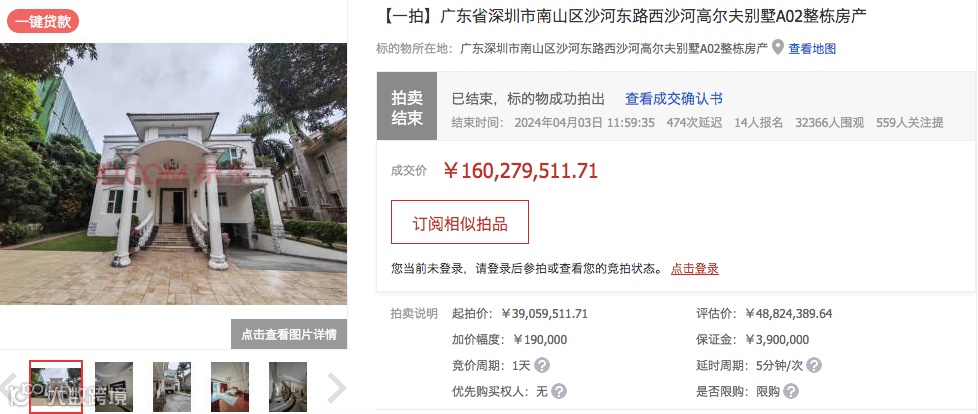Click 点击查看图片详情 overlay button
Viewport: 978px width, 414px height.
pos(289,334)
